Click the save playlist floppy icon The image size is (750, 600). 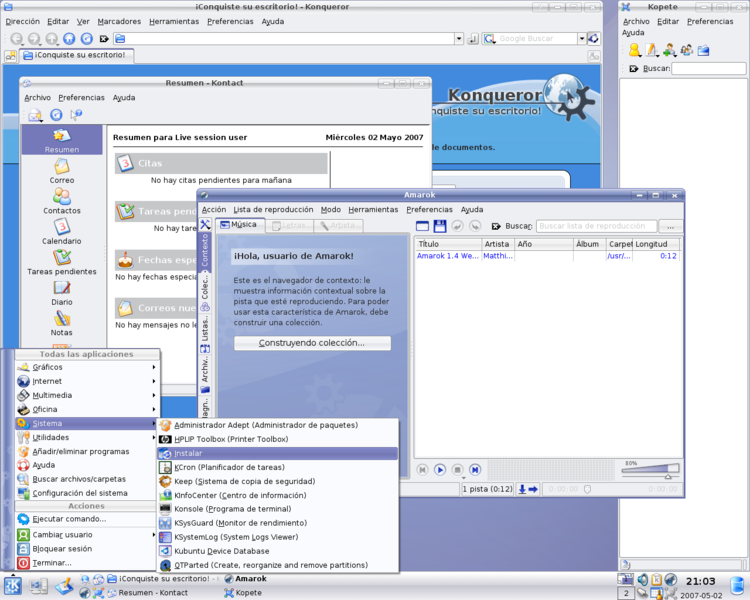tap(439, 226)
